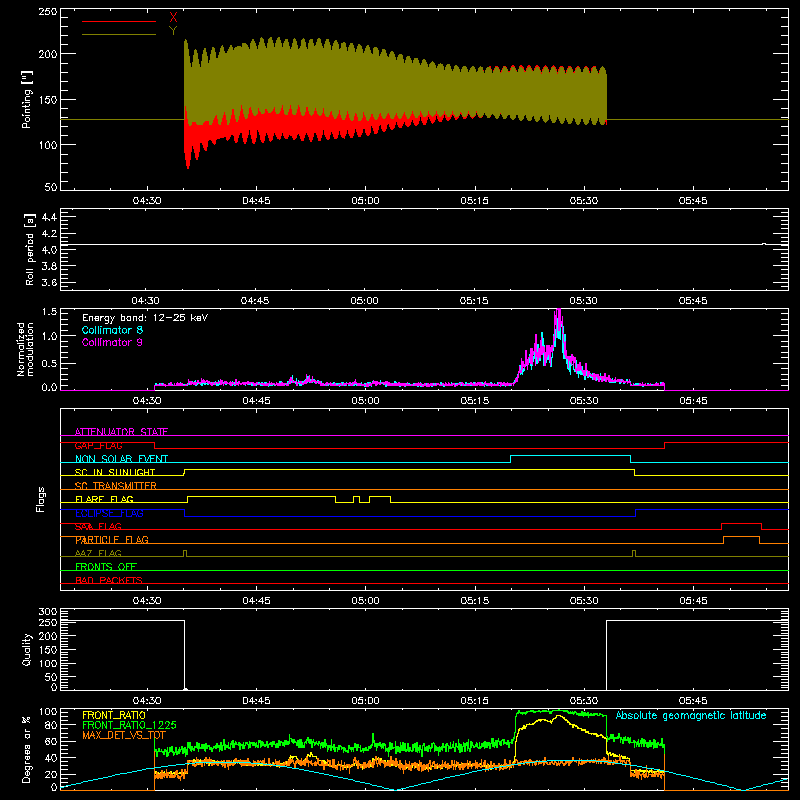Click "05:45" time label under Pointing plot
This screenshot has width=800, height=800.
[x=693, y=201]
